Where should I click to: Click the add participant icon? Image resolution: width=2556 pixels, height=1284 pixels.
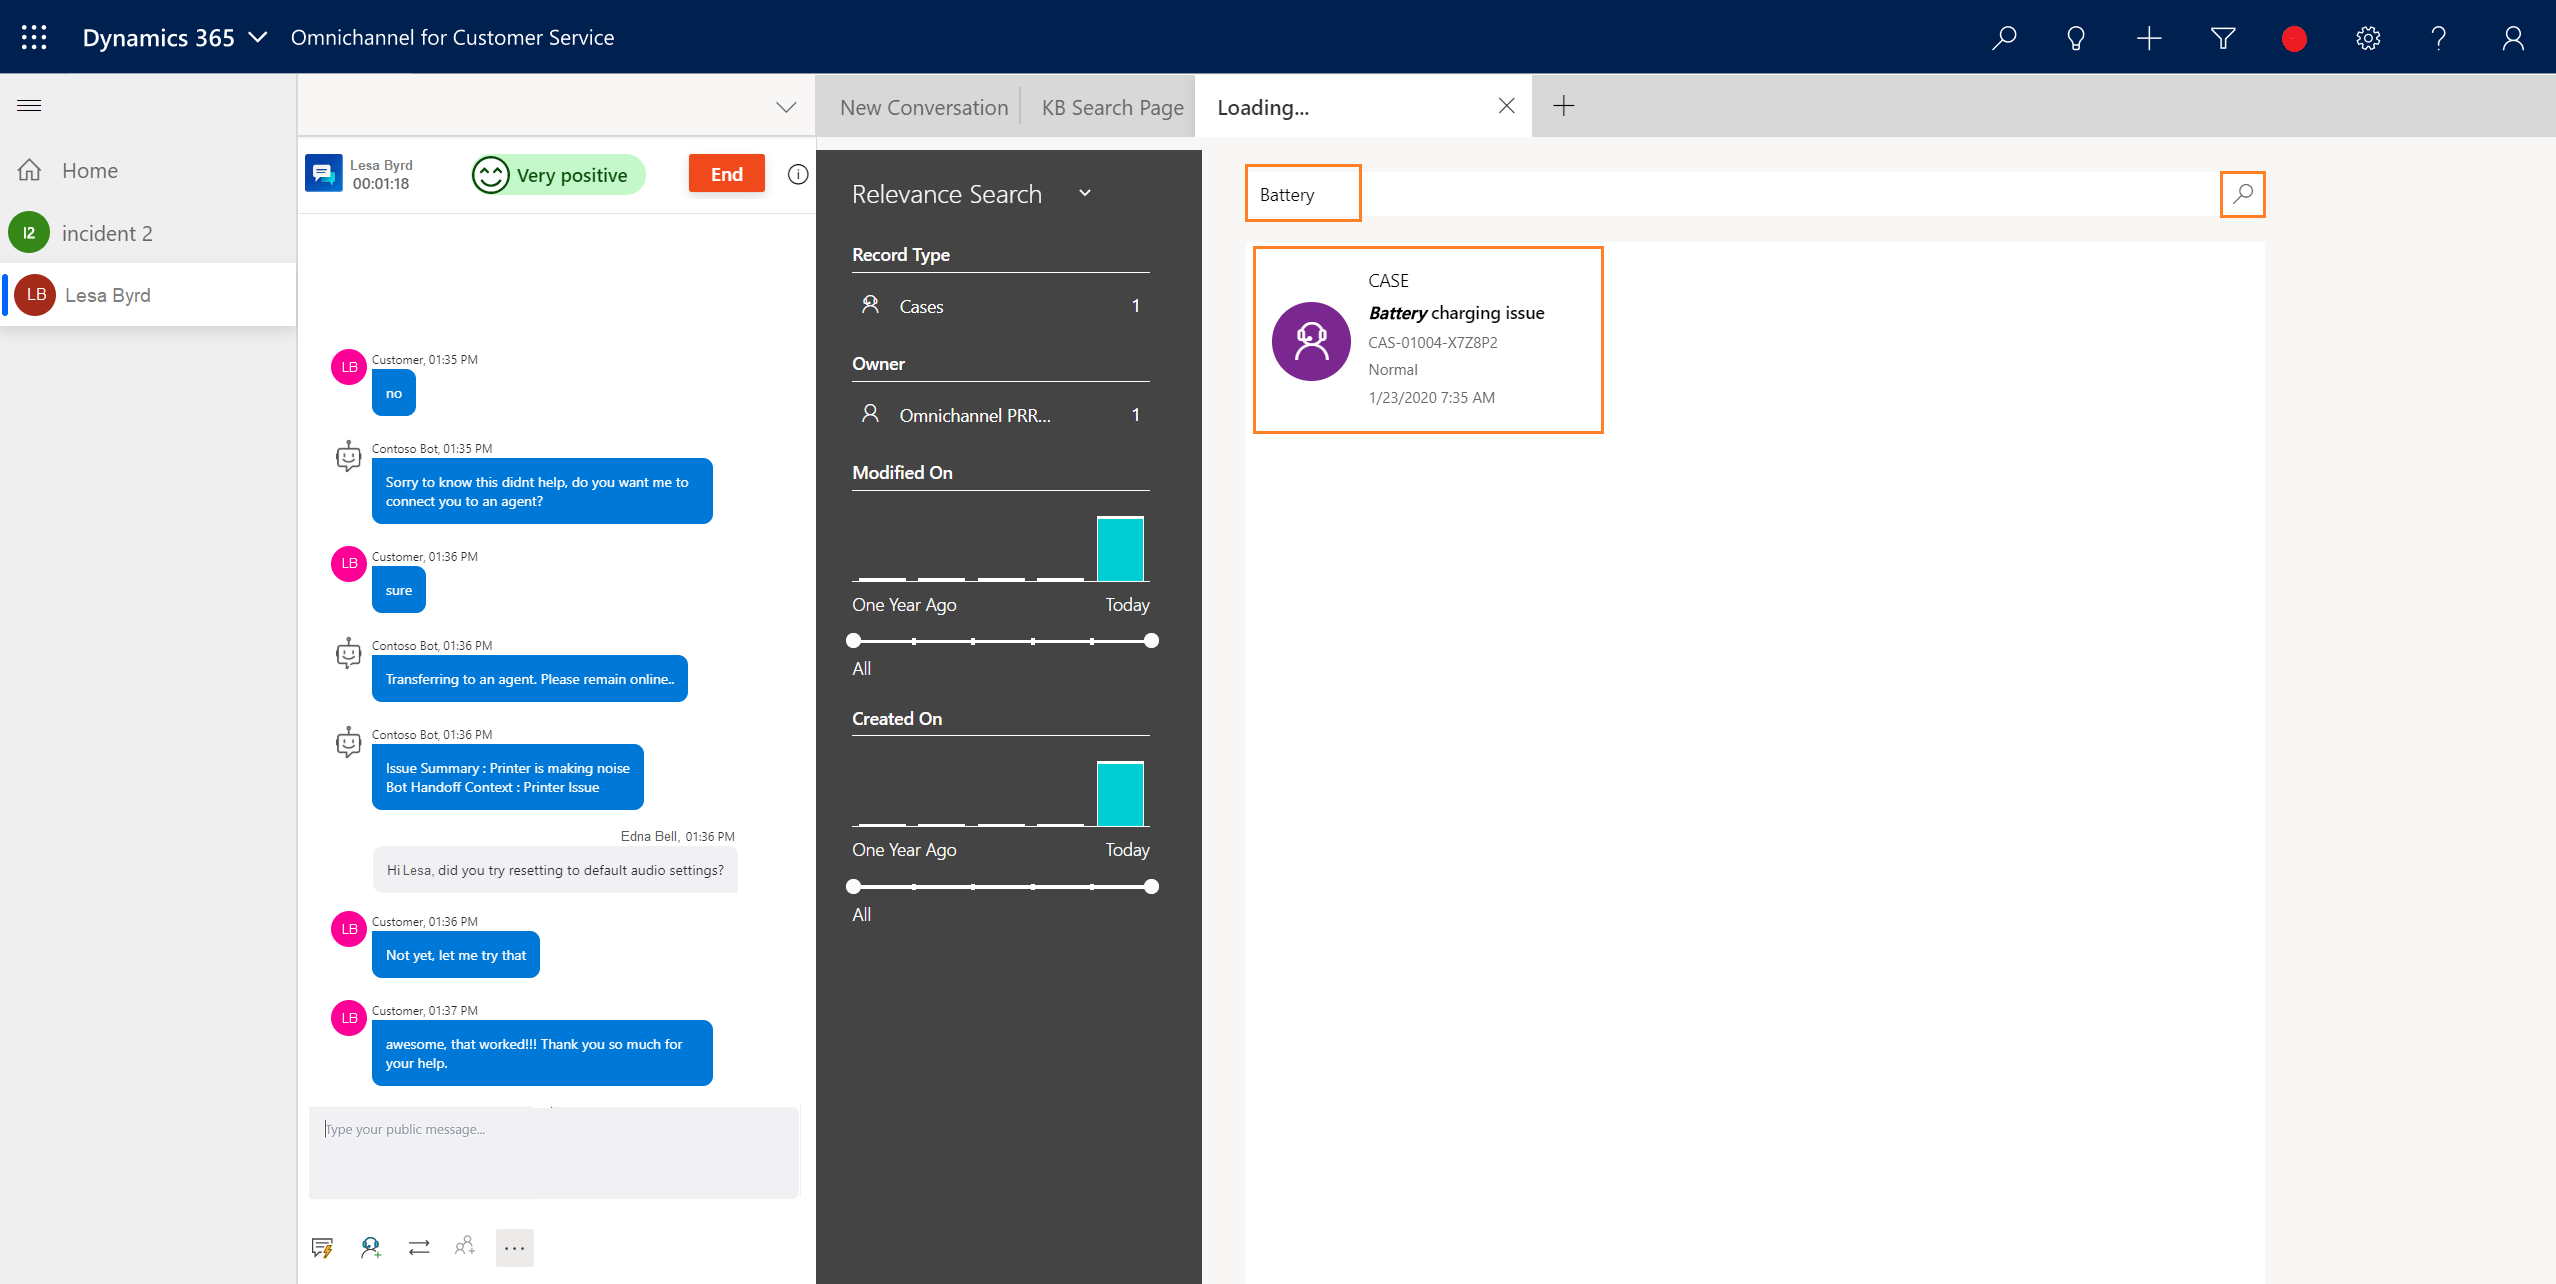[x=465, y=1248]
